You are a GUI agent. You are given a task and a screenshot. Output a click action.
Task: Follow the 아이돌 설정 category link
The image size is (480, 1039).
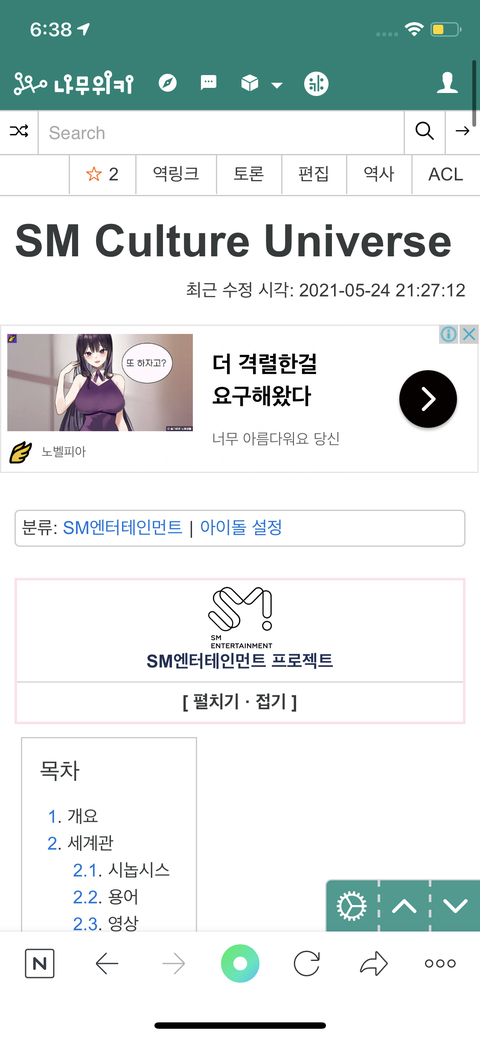click(x=241, y=528)
